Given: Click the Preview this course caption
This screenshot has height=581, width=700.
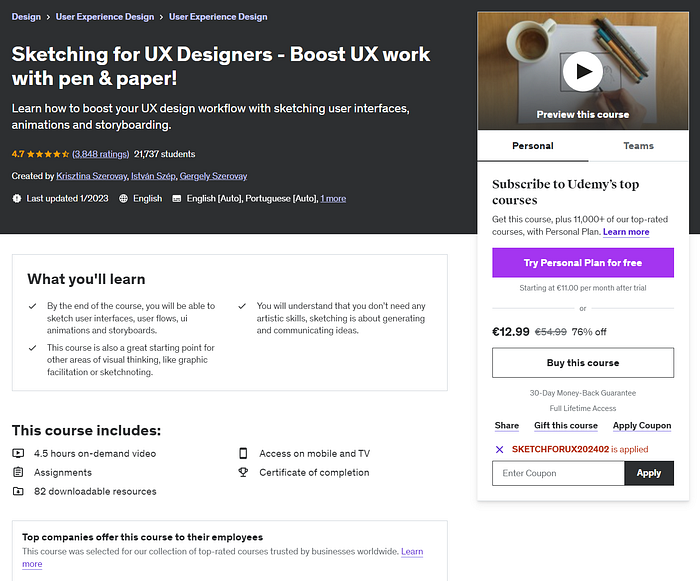Looking at the screenshot, I should pyautogui.click(x=583, y=115).
